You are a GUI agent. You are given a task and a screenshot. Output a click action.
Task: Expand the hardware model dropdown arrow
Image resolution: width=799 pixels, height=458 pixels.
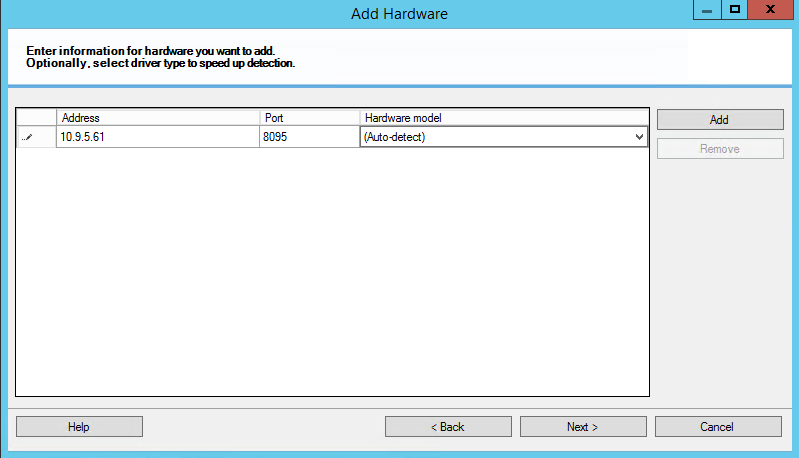(x=639, y=137)
